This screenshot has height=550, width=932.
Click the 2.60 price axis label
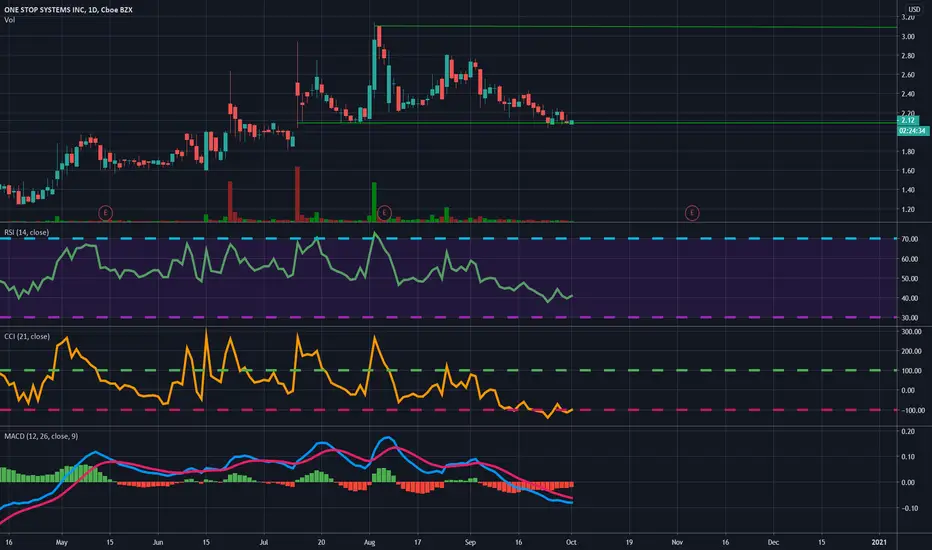coord(908,75)
